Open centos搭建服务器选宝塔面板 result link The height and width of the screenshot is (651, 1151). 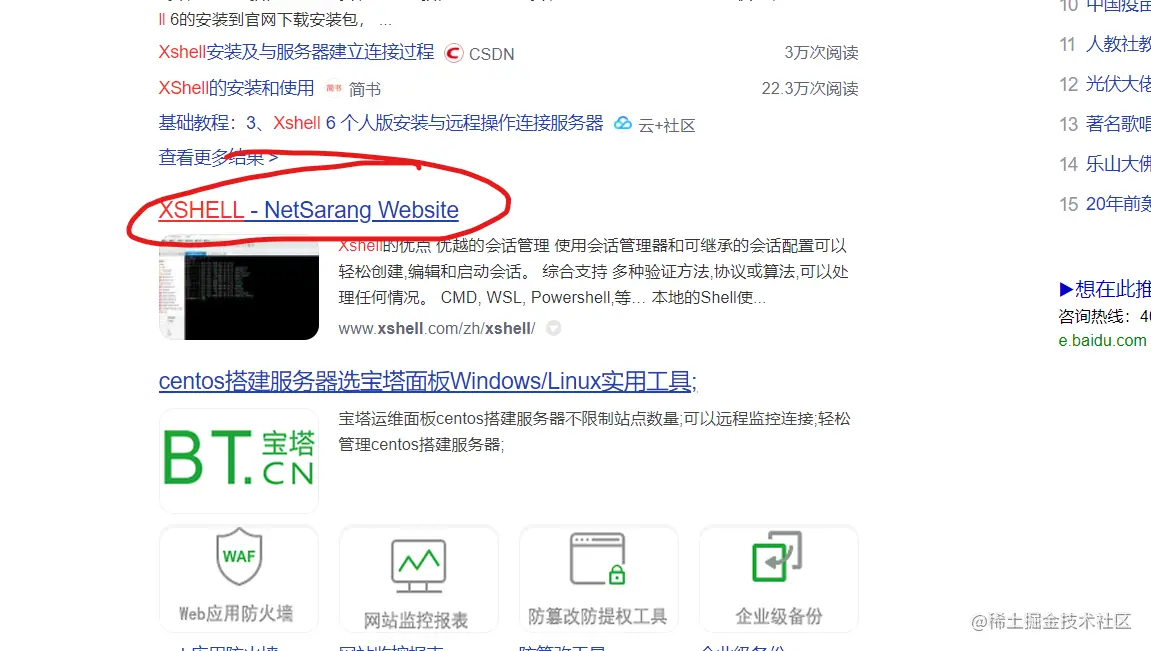point(428,381)
